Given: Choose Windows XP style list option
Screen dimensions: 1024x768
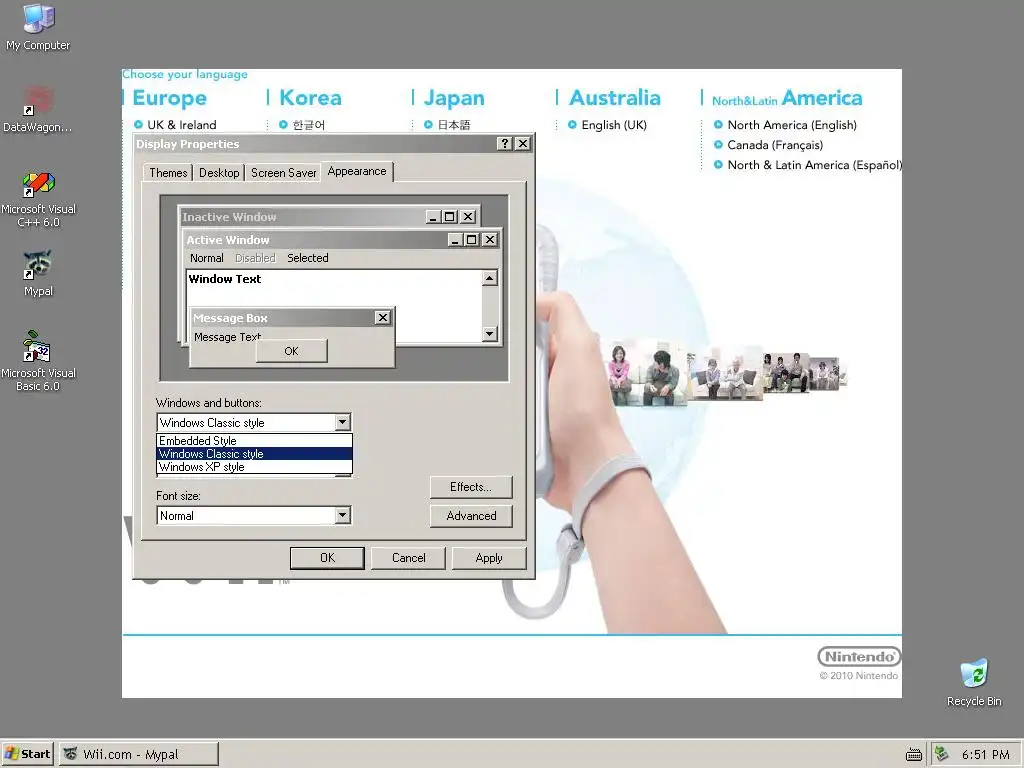Looking at the screenshot, I should (255, 467).
